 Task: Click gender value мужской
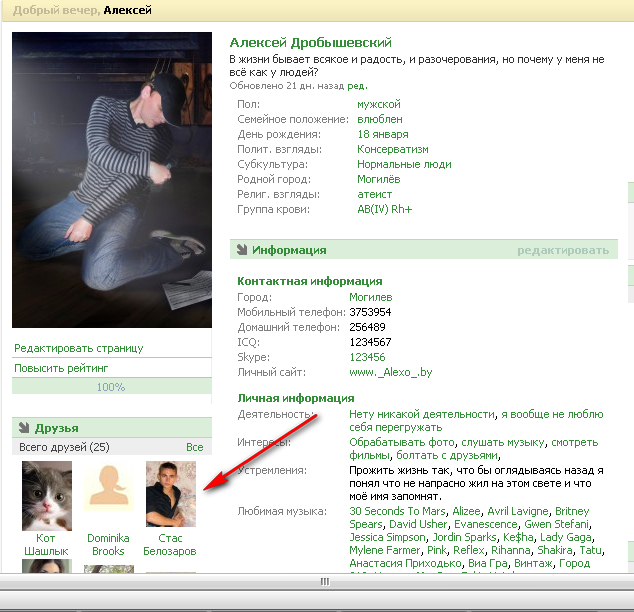tap(379, 104)
